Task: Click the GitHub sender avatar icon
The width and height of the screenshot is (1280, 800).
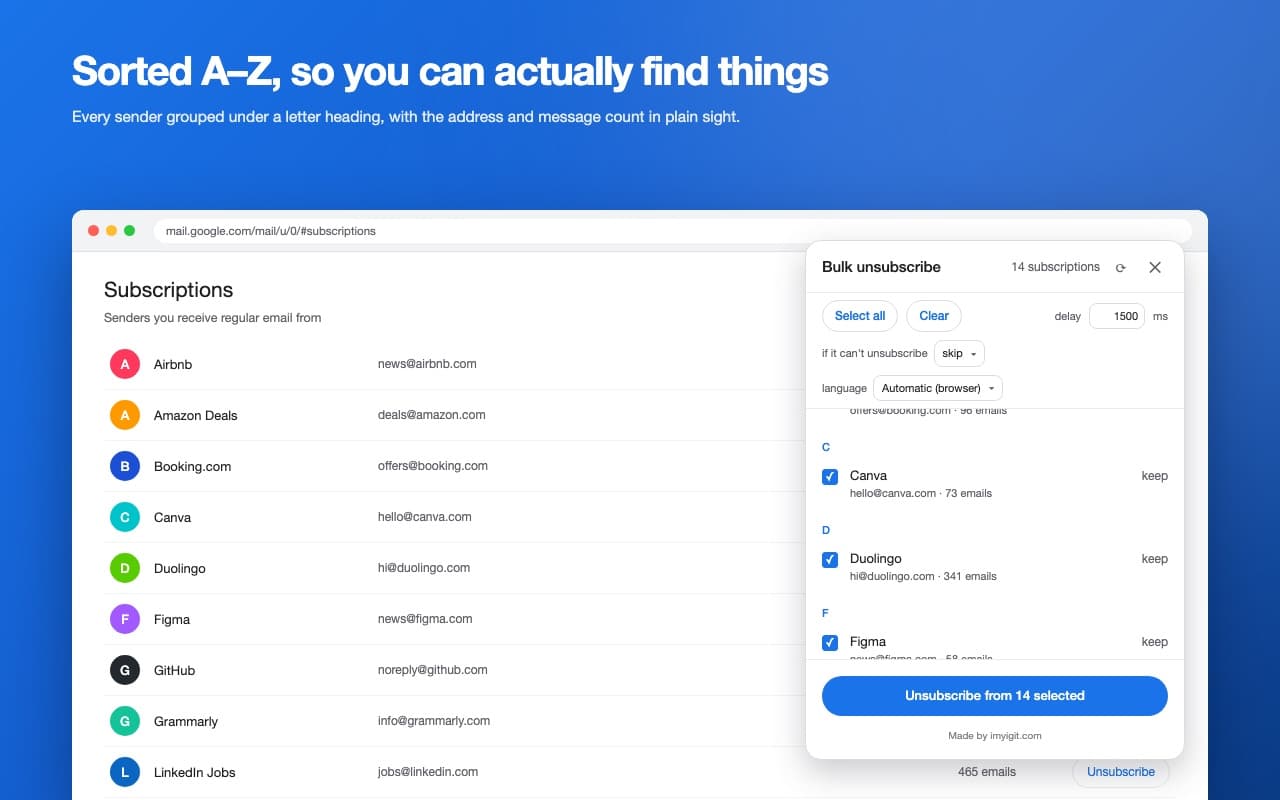Action: (x=125, y=670)
